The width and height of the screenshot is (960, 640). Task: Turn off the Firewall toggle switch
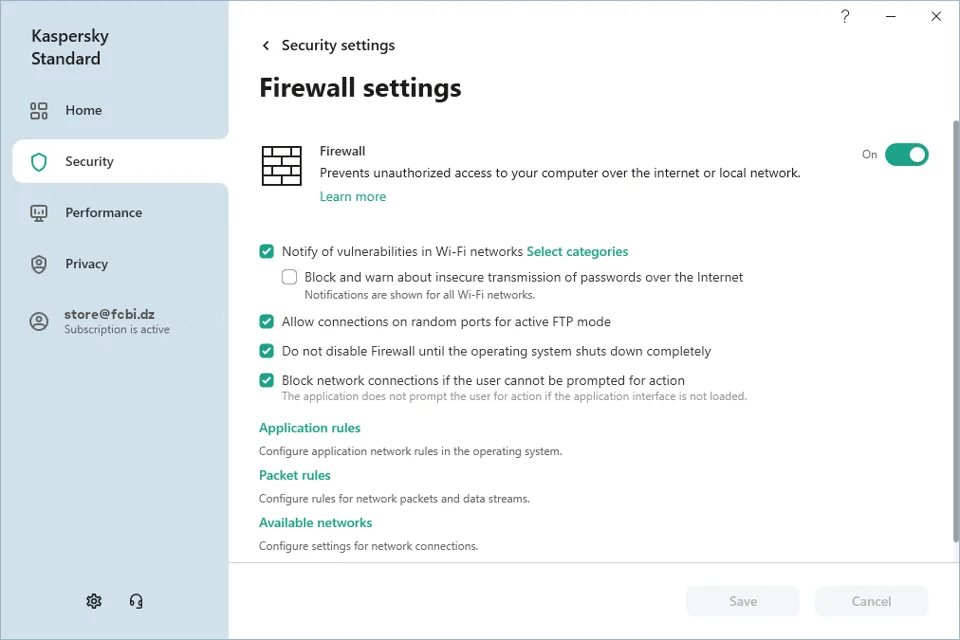pos(906,155)
